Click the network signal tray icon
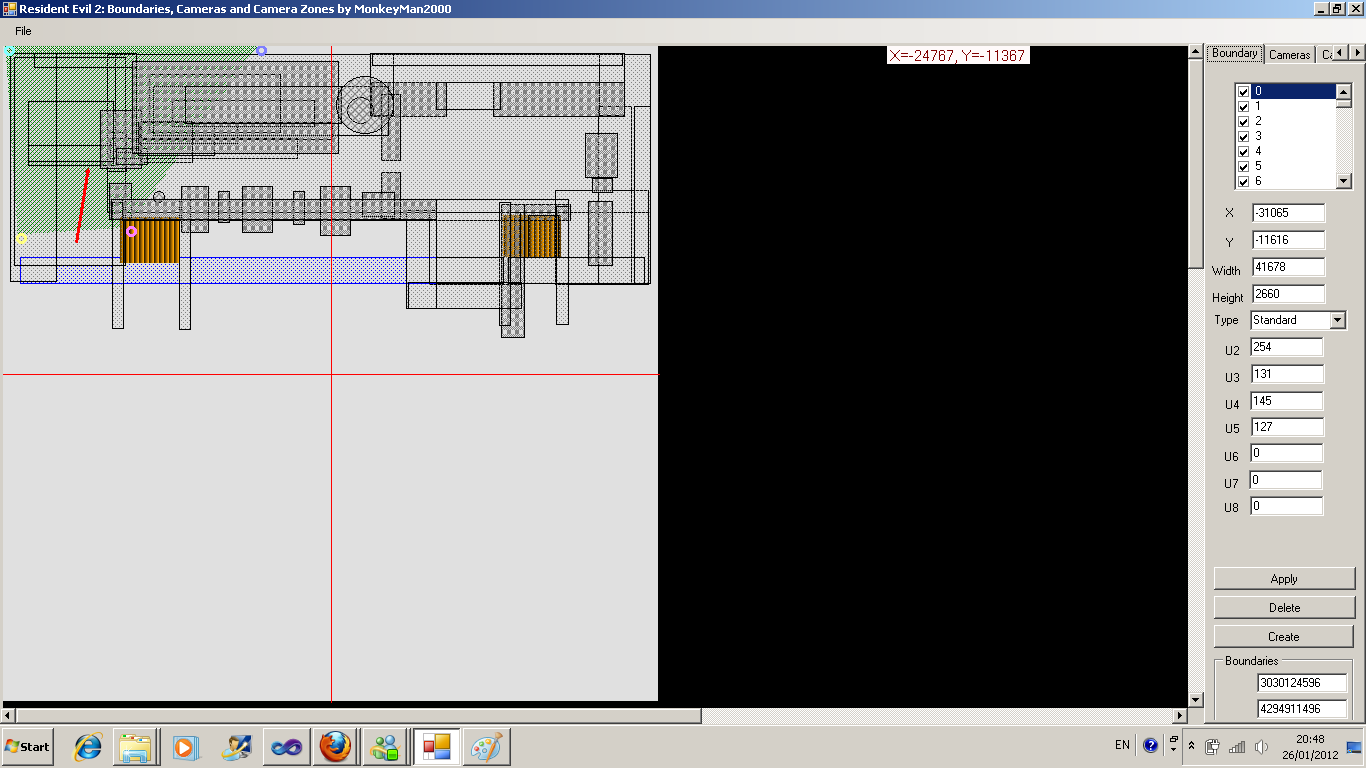The height and width of the screenshot is (768, 1366). click(x=1237, y=746)
